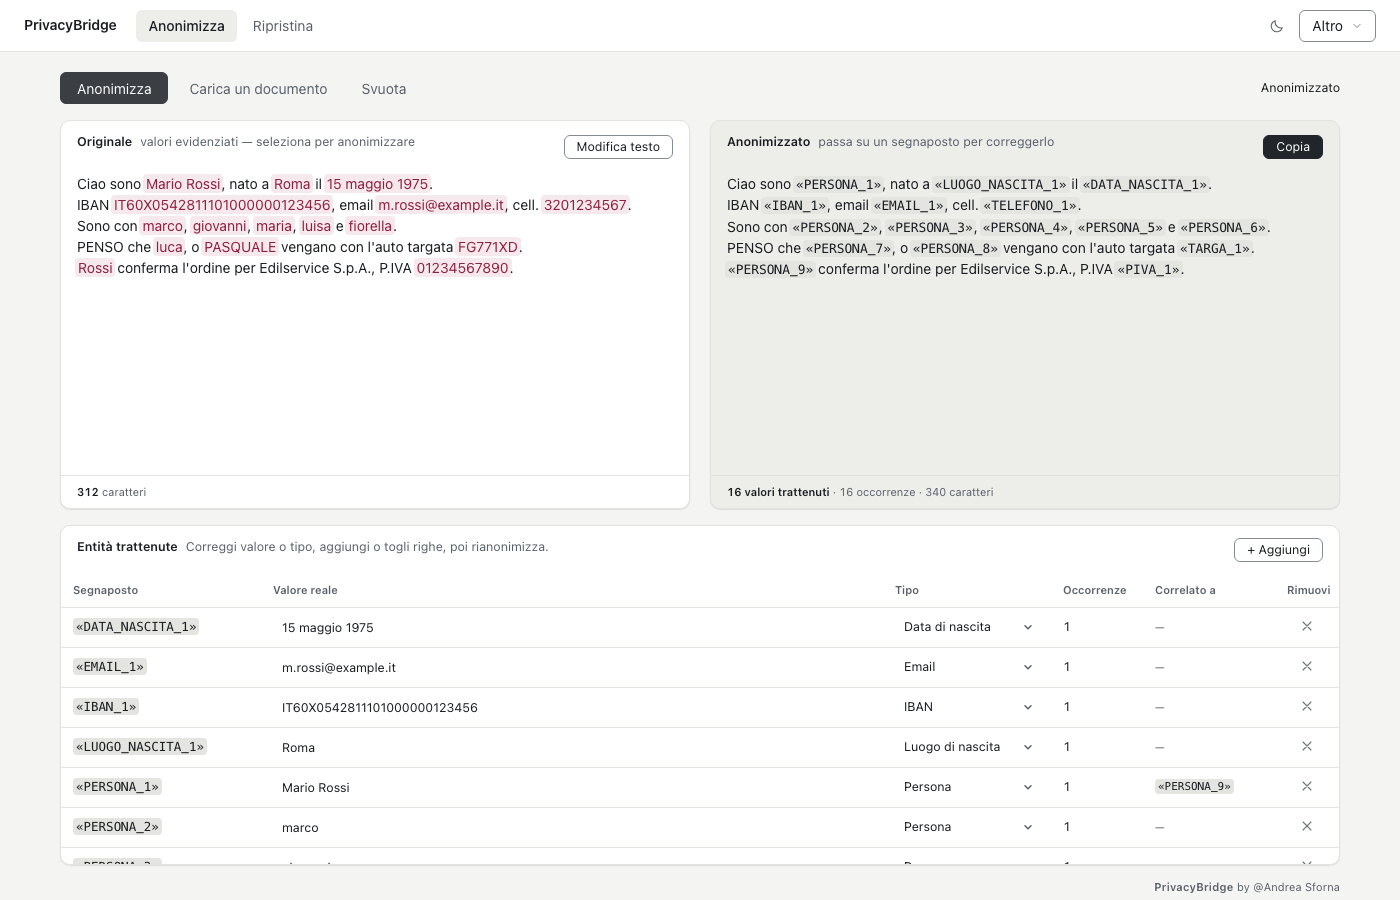Image resolution: width=1400 pixels, height=900 pixels.
Task: Open type dropdown for the IBAN row
Action: point(967,707)
